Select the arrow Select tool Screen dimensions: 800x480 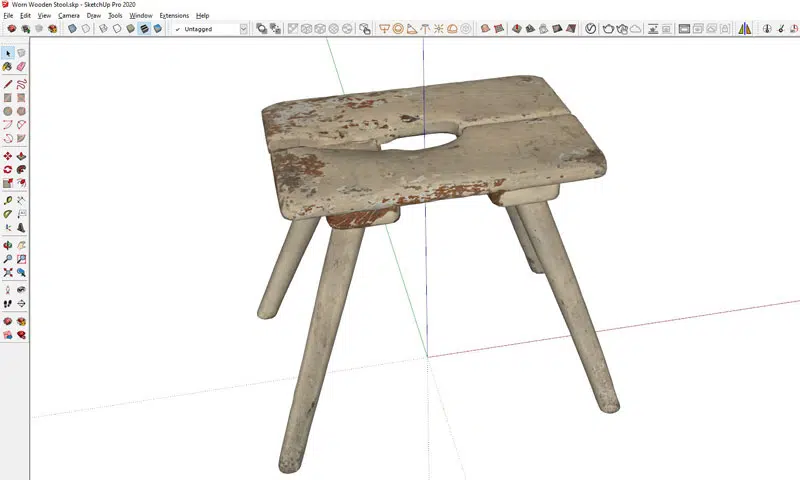[x=8, y=53]
